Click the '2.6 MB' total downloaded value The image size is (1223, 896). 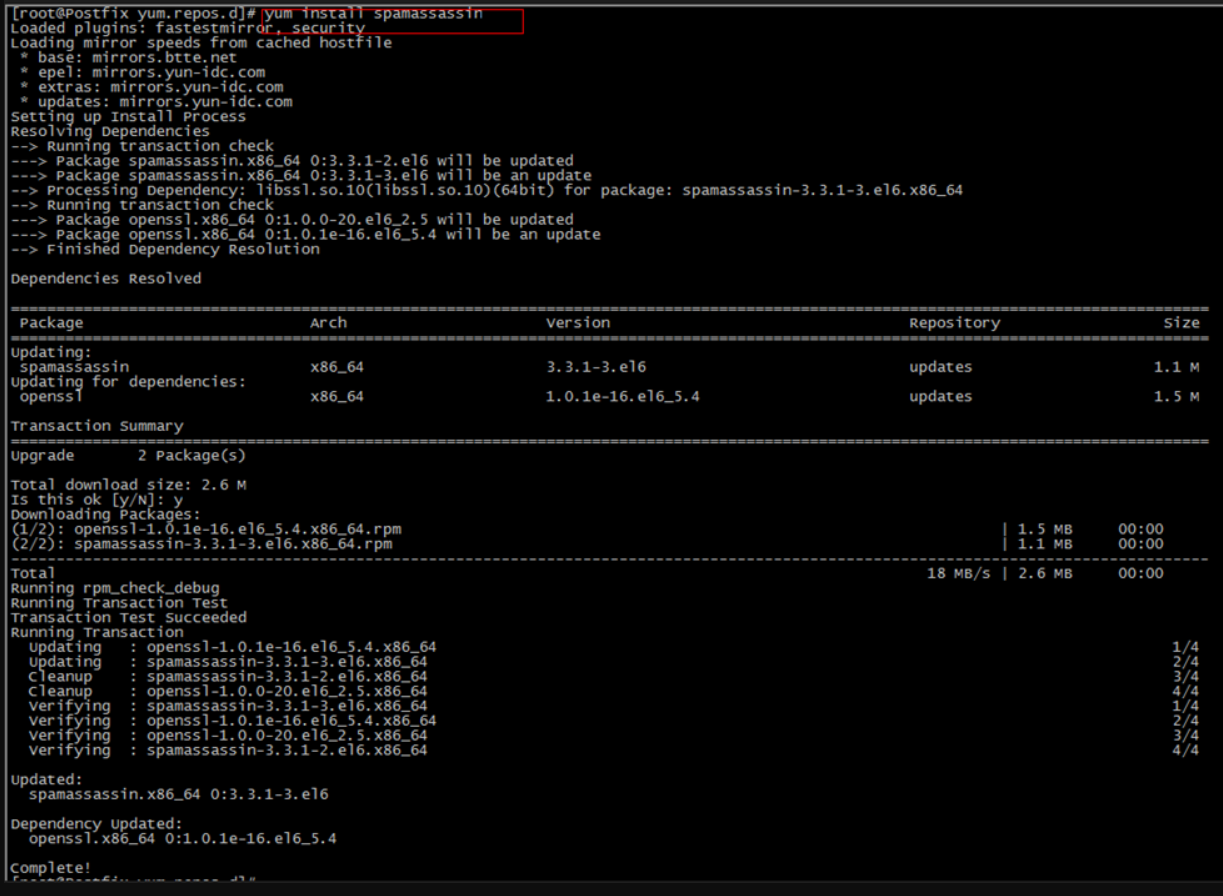tap(1045, 573)
